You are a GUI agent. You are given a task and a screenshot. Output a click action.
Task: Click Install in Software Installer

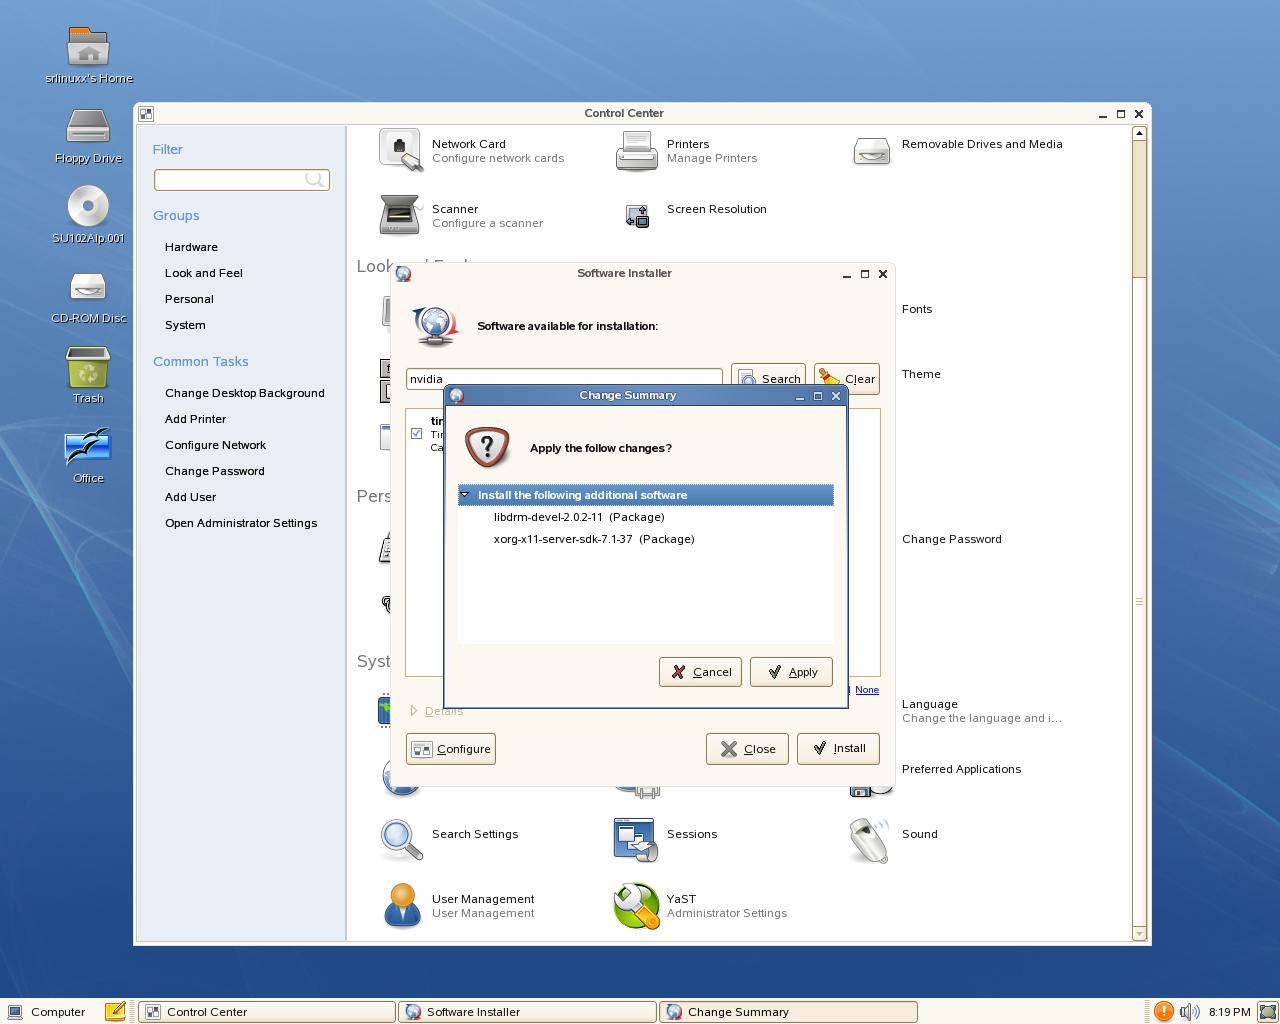click(x=838, y=748)
